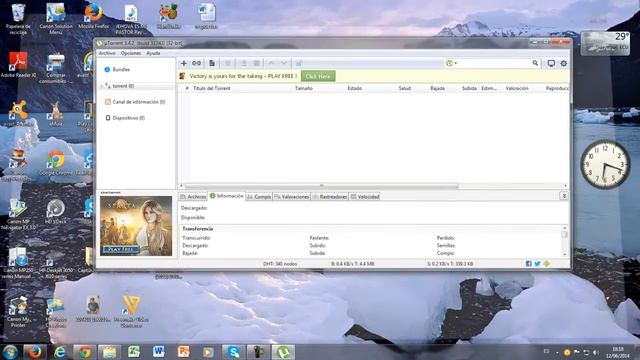Sort by Título del Torrent column
Viewport: 640px width, 360px height.
(212, 88)
